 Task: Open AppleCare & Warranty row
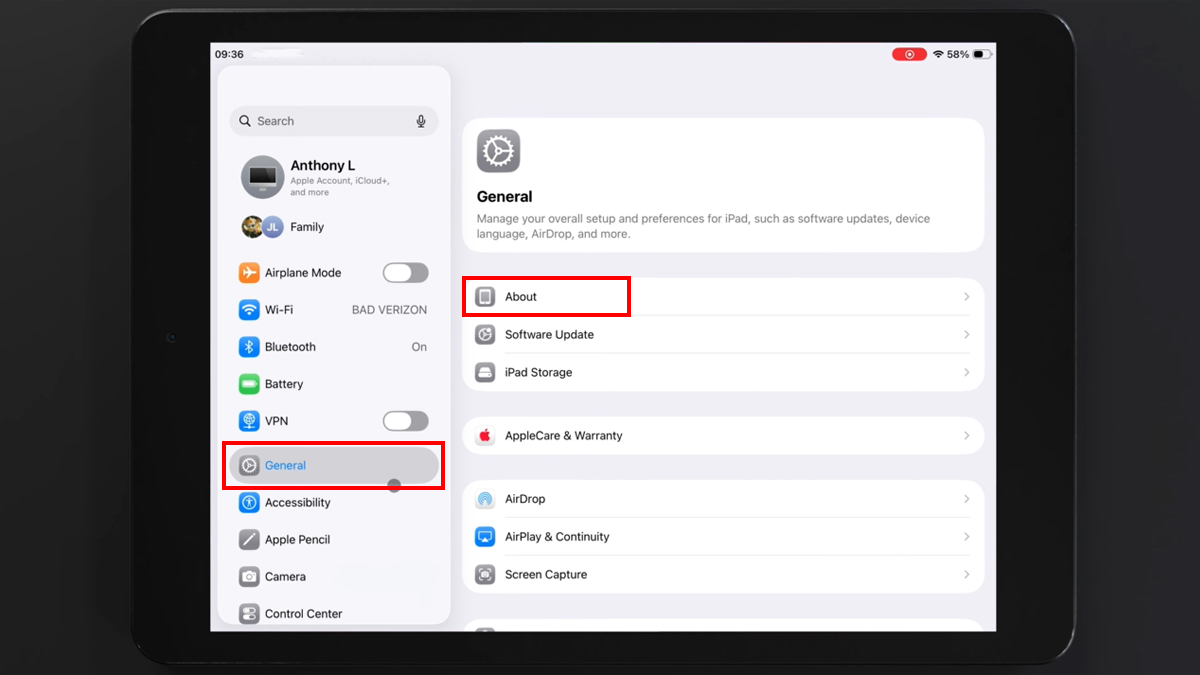[723, 436]
